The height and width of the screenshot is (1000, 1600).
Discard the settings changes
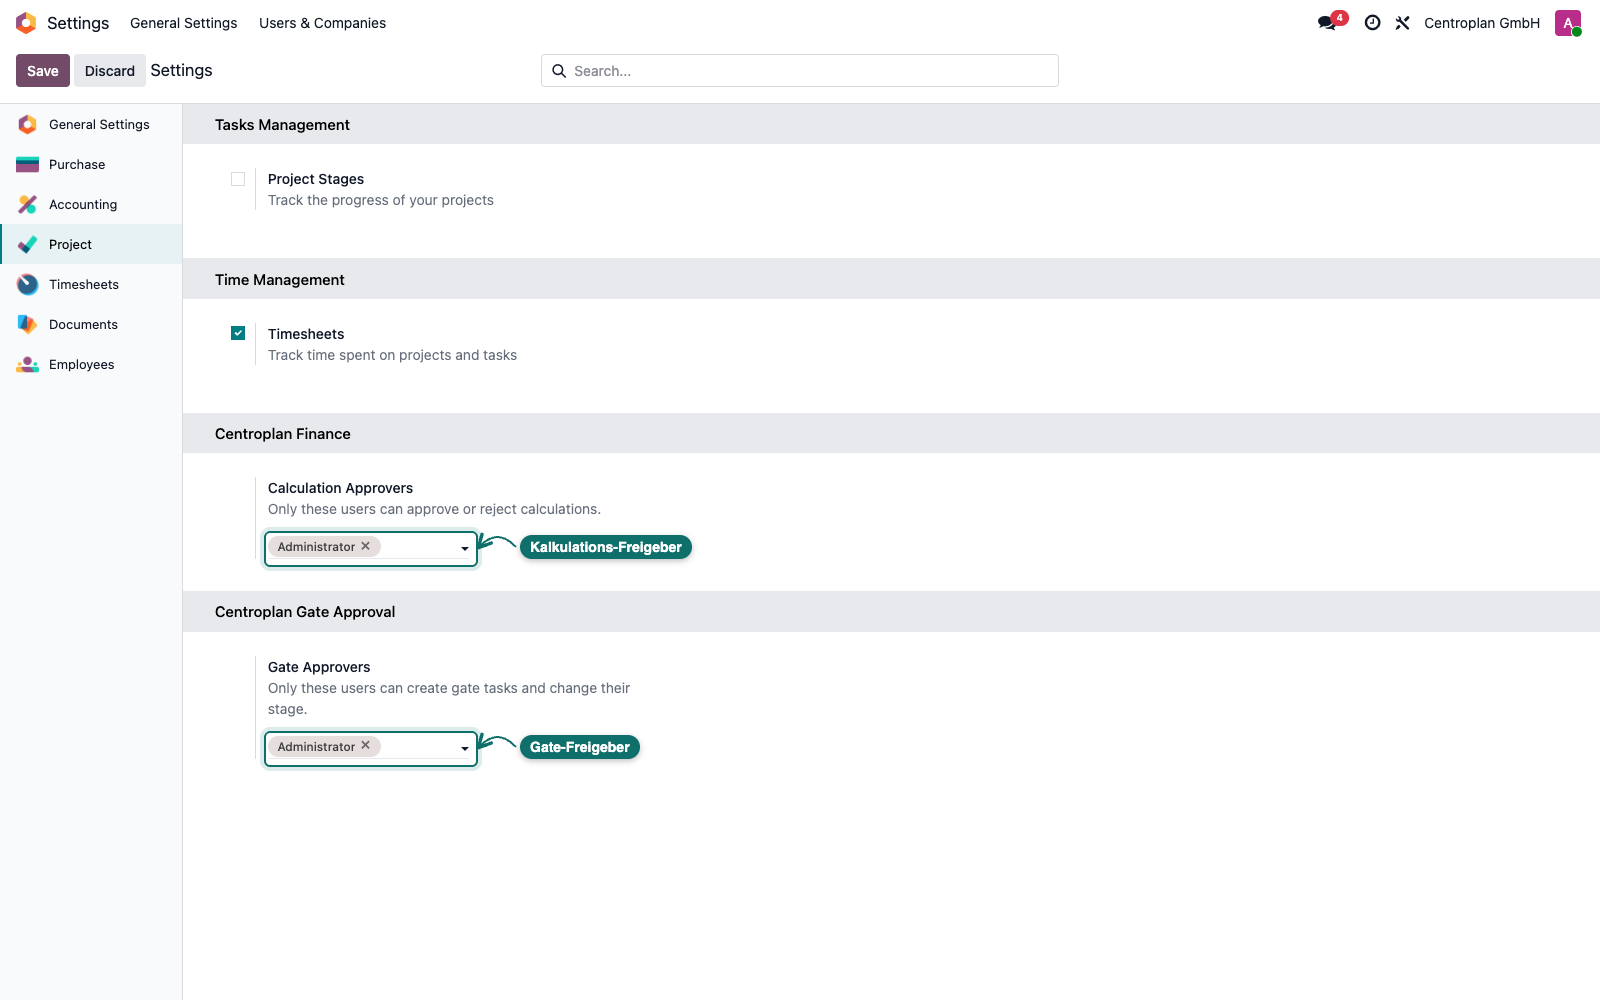click(x=110, y=70)
